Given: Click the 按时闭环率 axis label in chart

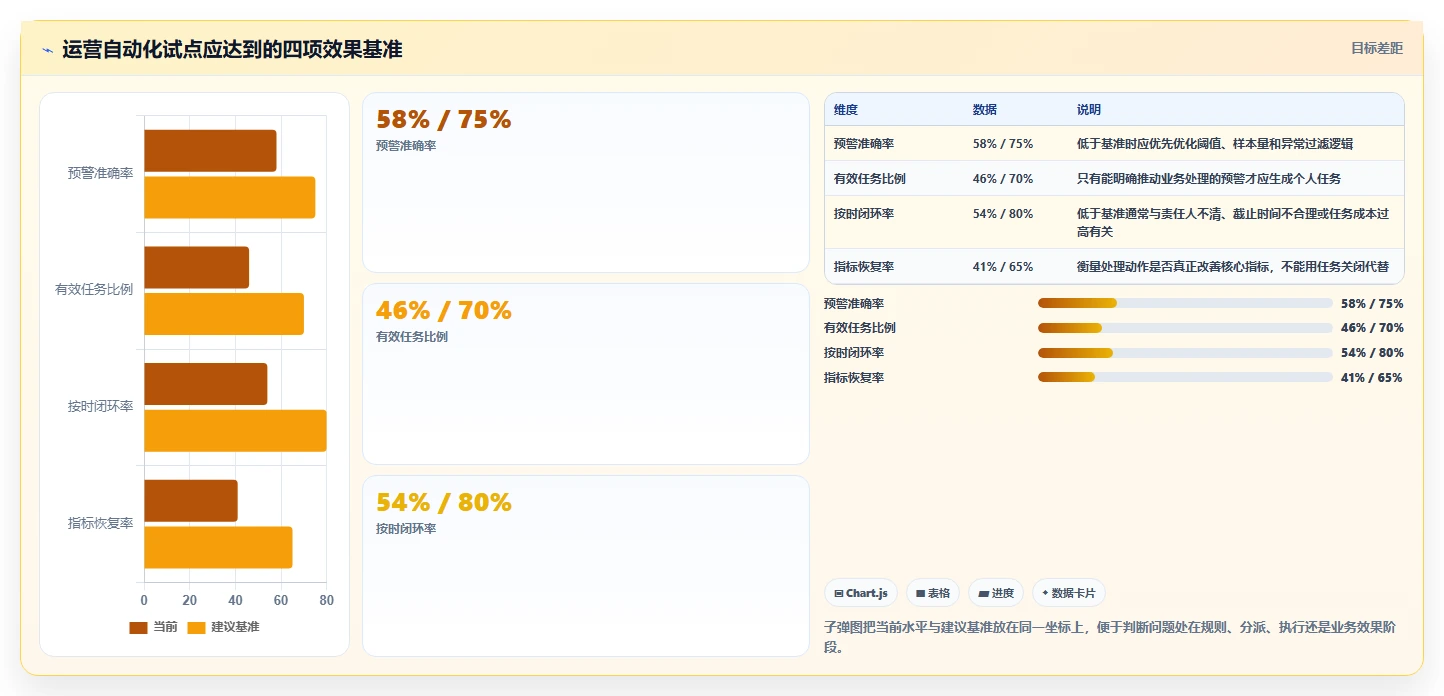Looking at the screenshot, I should [101, 407].
